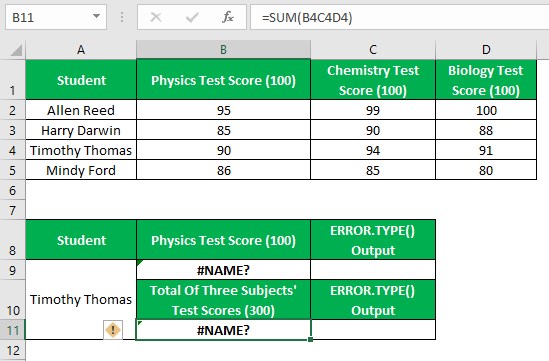Open the Insert Function fx icon
Viewport: 549px width, 361px height.
tap(228, 17)
